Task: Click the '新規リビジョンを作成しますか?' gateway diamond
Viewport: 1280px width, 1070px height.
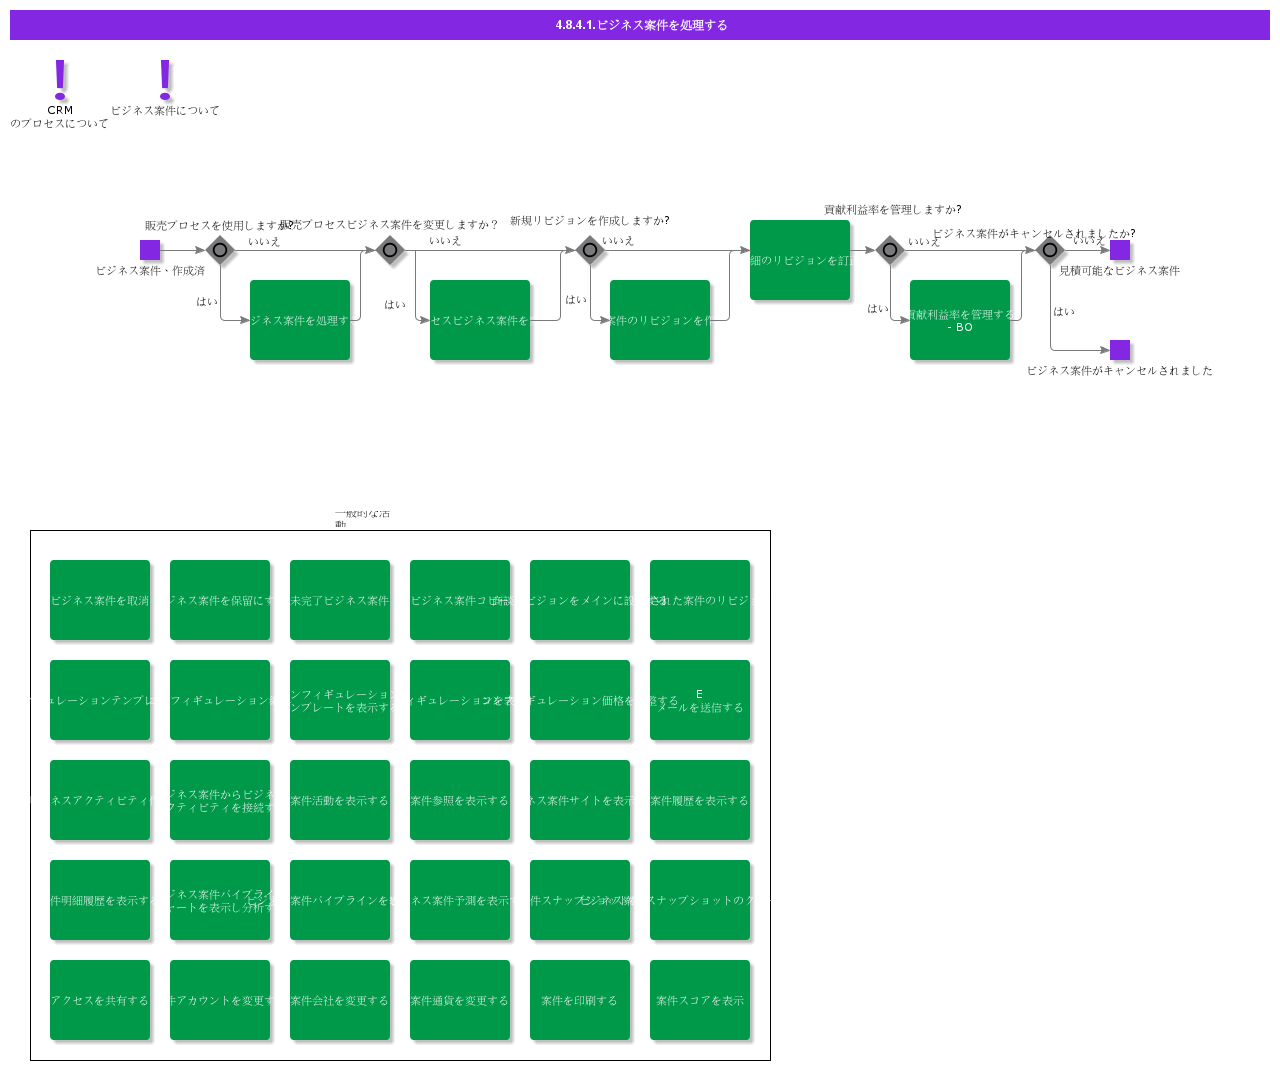Action: point(590,250)
